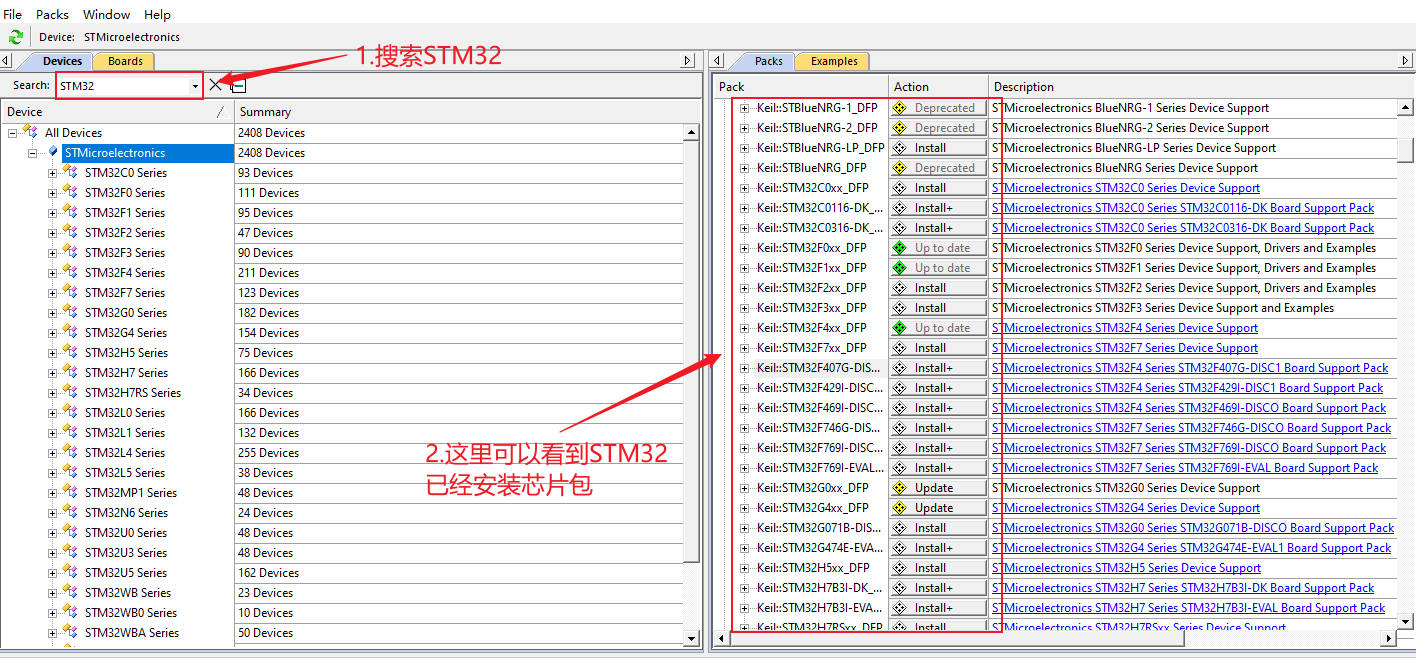1416x658 pixels.
Task: Open the Help menu
Action: click(157, 14)
